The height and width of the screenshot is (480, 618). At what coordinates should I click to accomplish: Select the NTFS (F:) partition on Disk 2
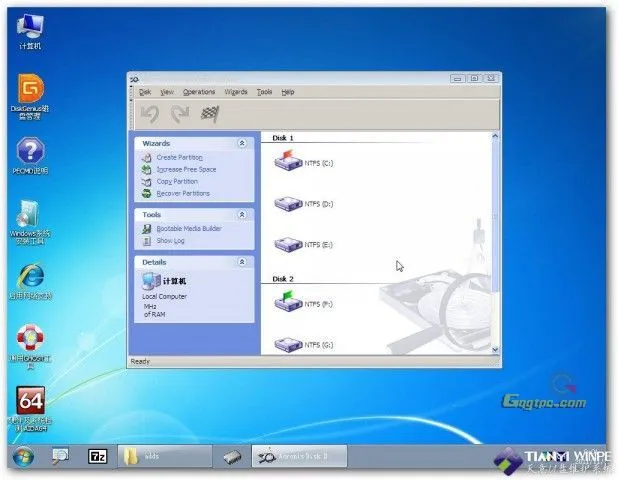point(287,302)
